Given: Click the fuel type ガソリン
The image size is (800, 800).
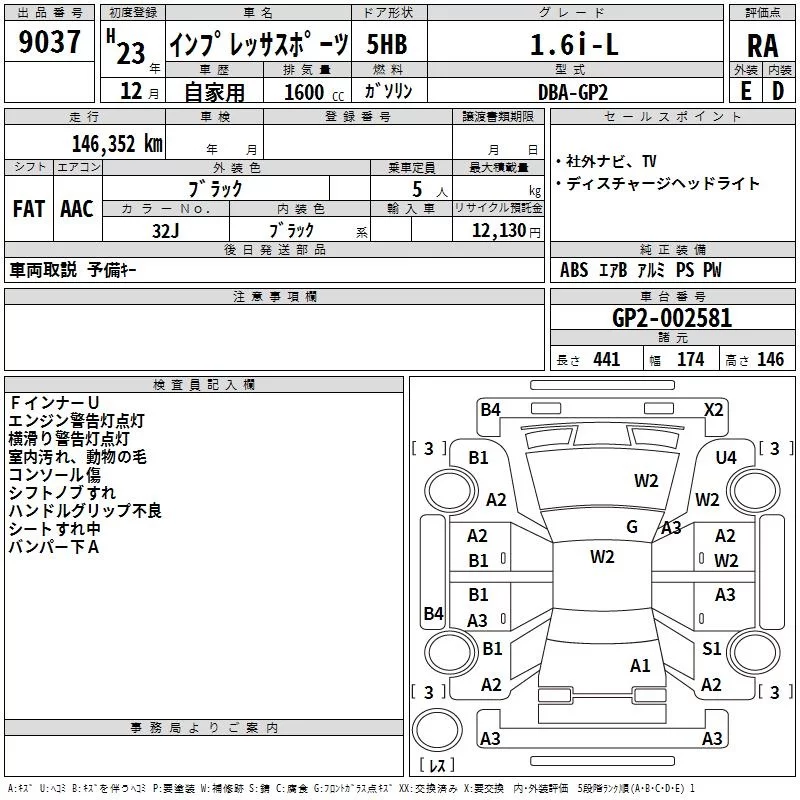Looking at the screenshot, I should pyautogui.click(x=388, y=91).
